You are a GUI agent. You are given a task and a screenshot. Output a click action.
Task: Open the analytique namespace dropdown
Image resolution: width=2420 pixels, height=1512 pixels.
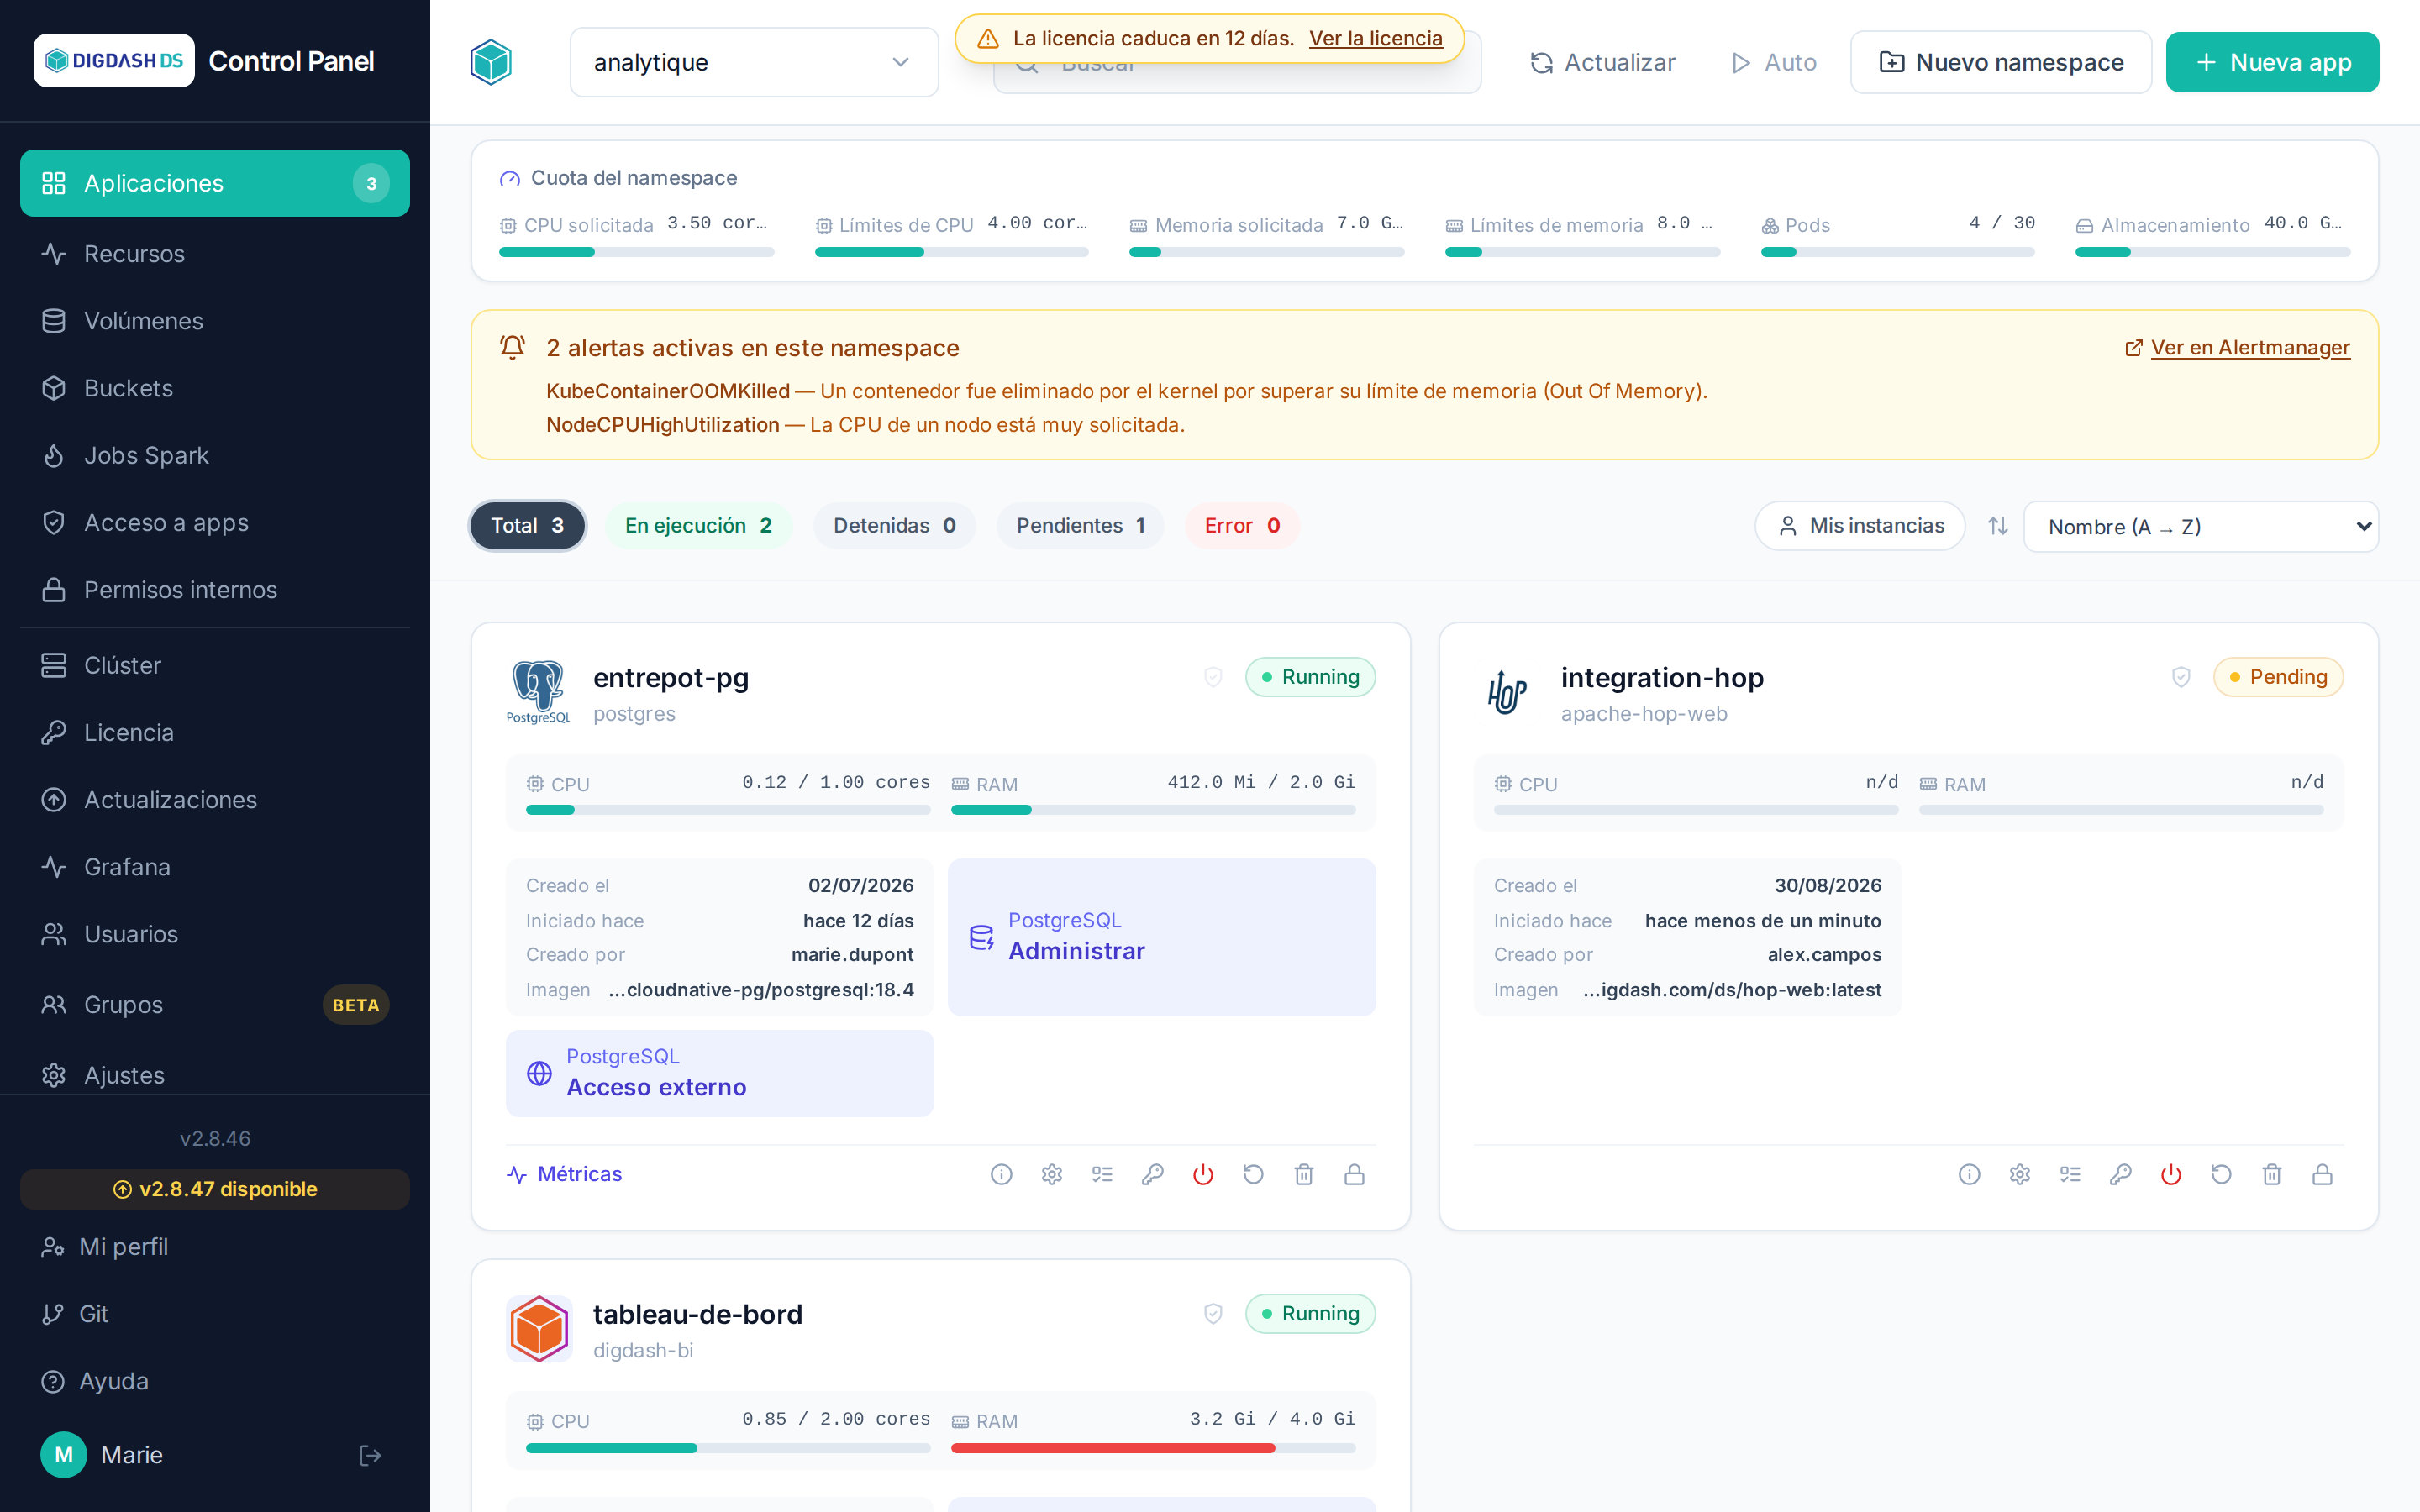[754, 62]
